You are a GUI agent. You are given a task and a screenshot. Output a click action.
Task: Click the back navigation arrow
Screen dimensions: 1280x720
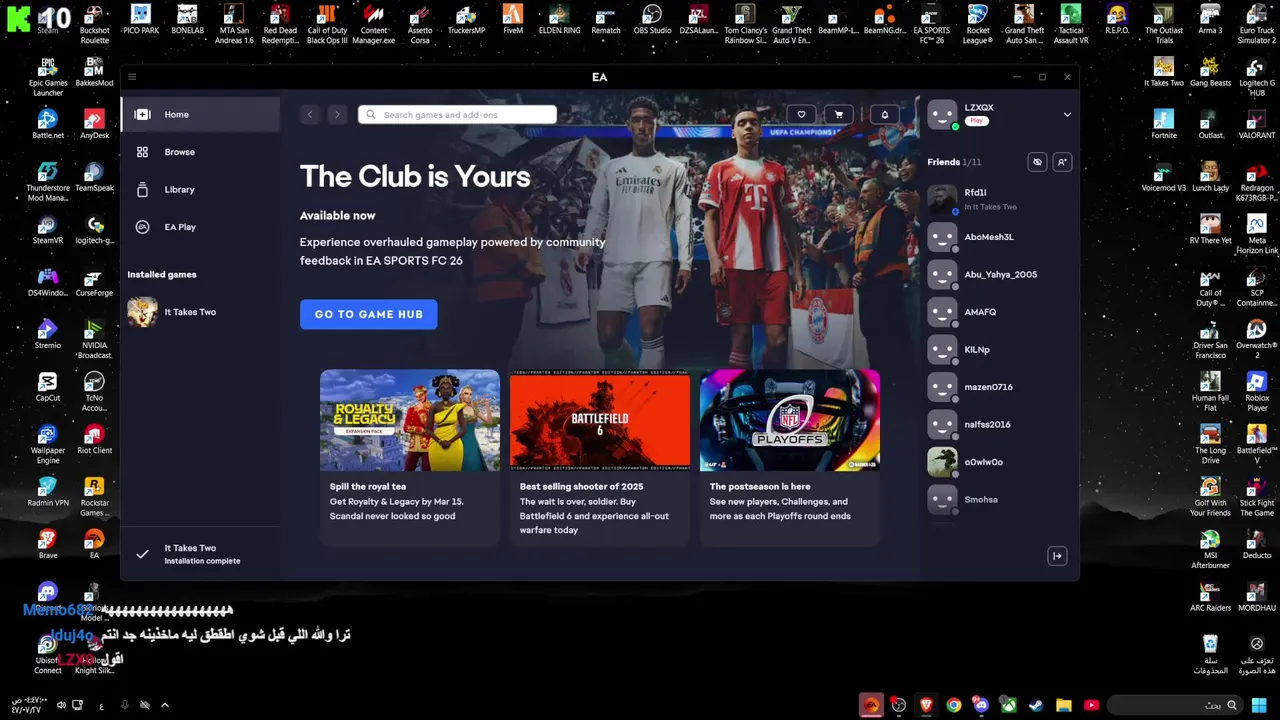pos(310,115)
